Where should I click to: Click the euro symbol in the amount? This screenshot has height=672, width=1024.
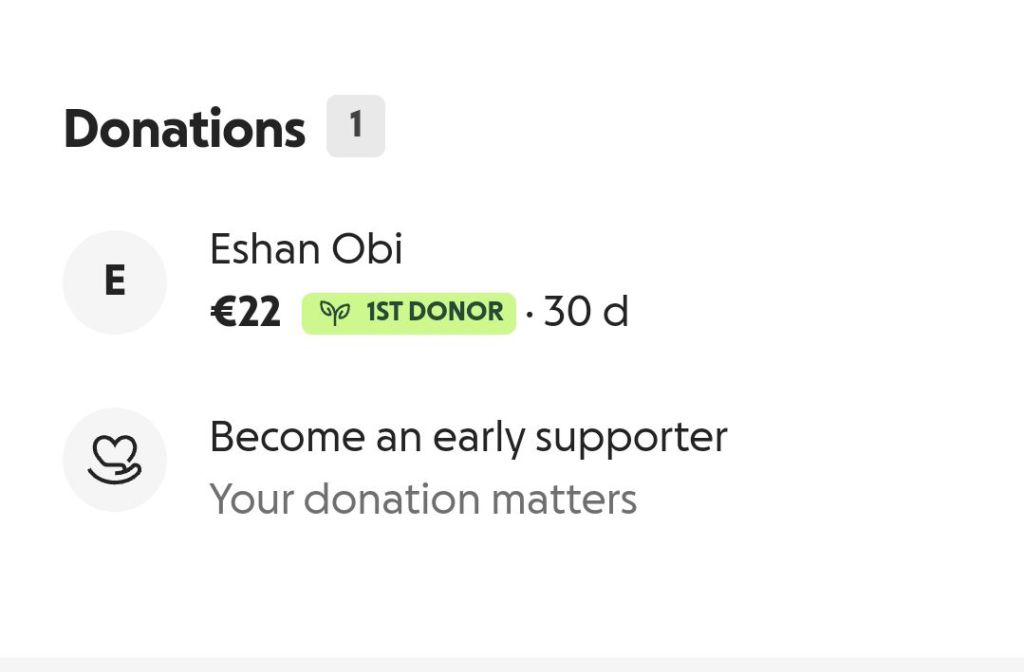[221, 313]
